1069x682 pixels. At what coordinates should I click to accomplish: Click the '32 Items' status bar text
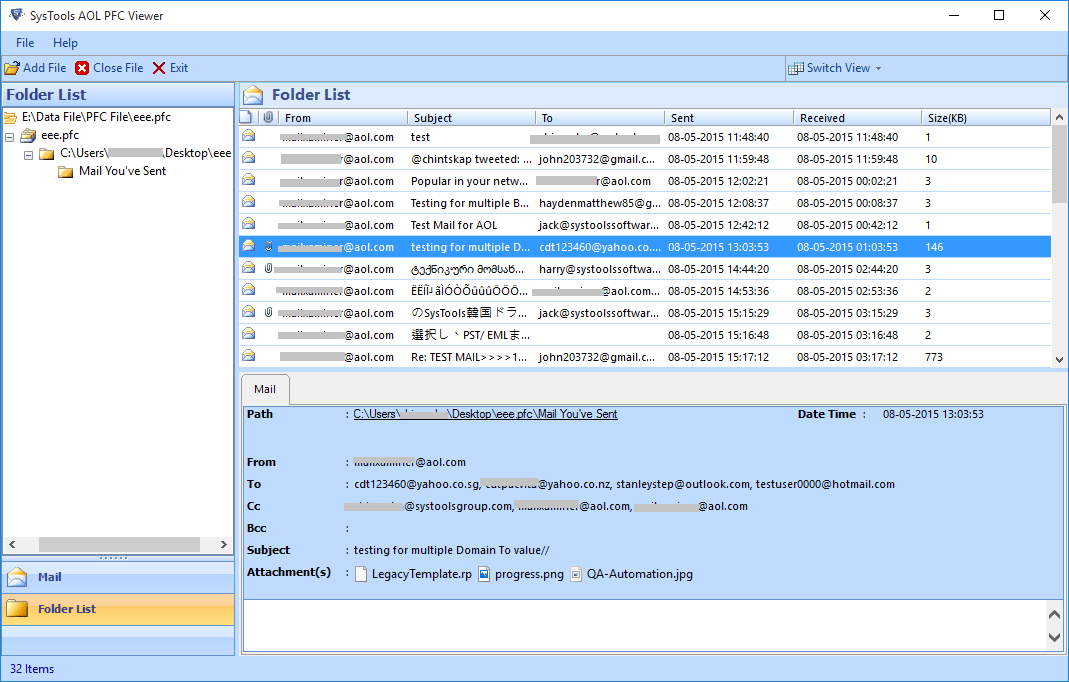[32, 669]
